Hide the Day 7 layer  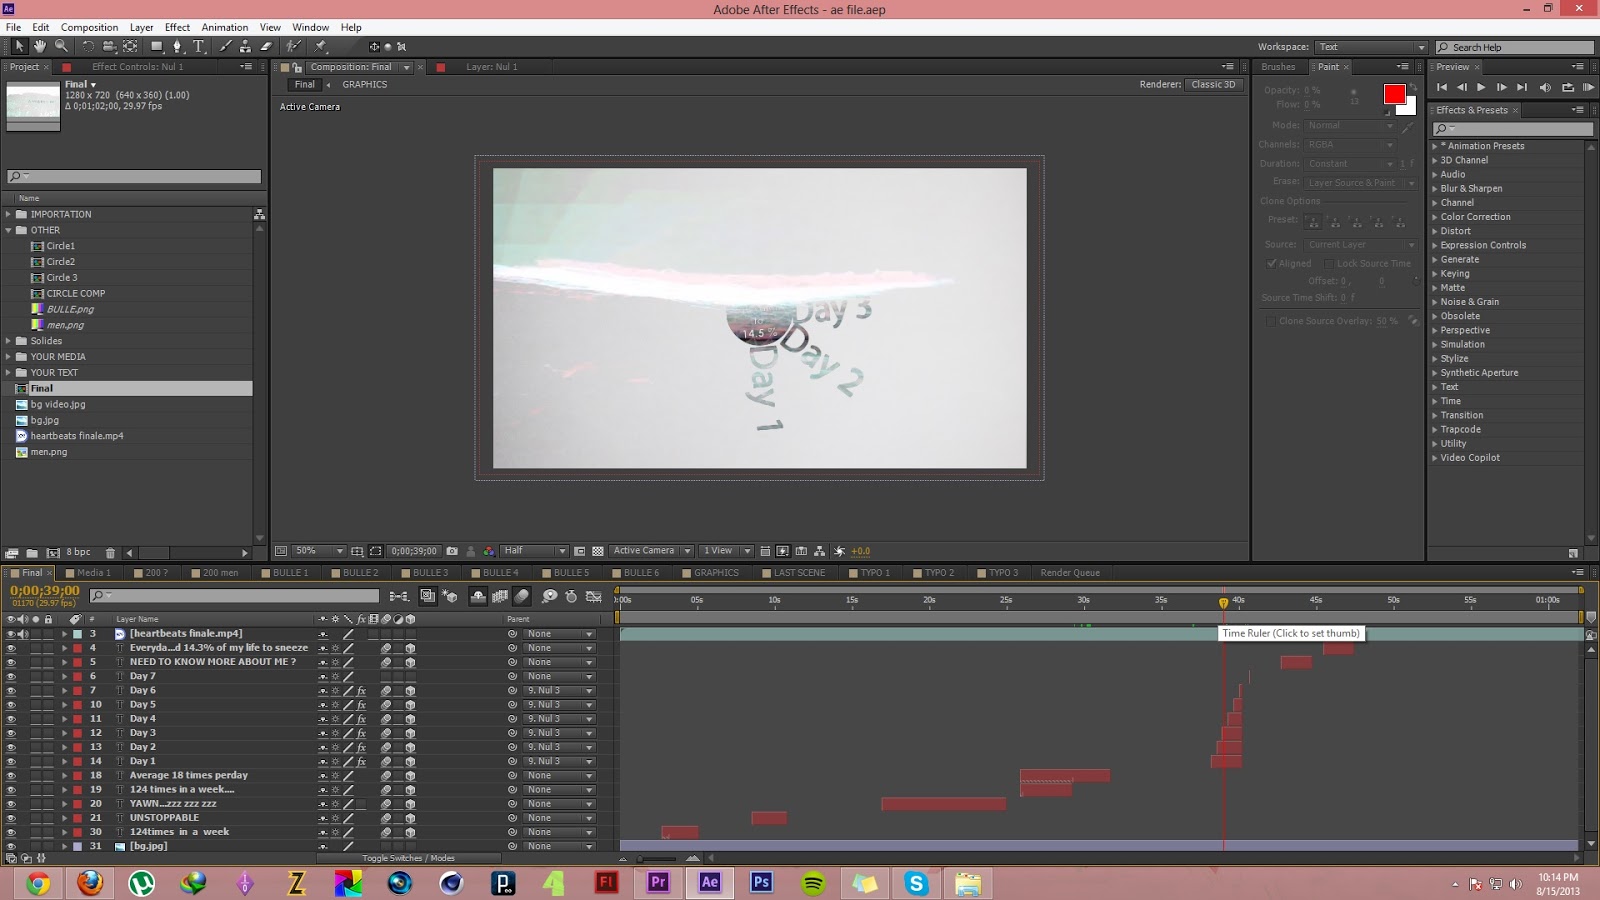(11, 676)
